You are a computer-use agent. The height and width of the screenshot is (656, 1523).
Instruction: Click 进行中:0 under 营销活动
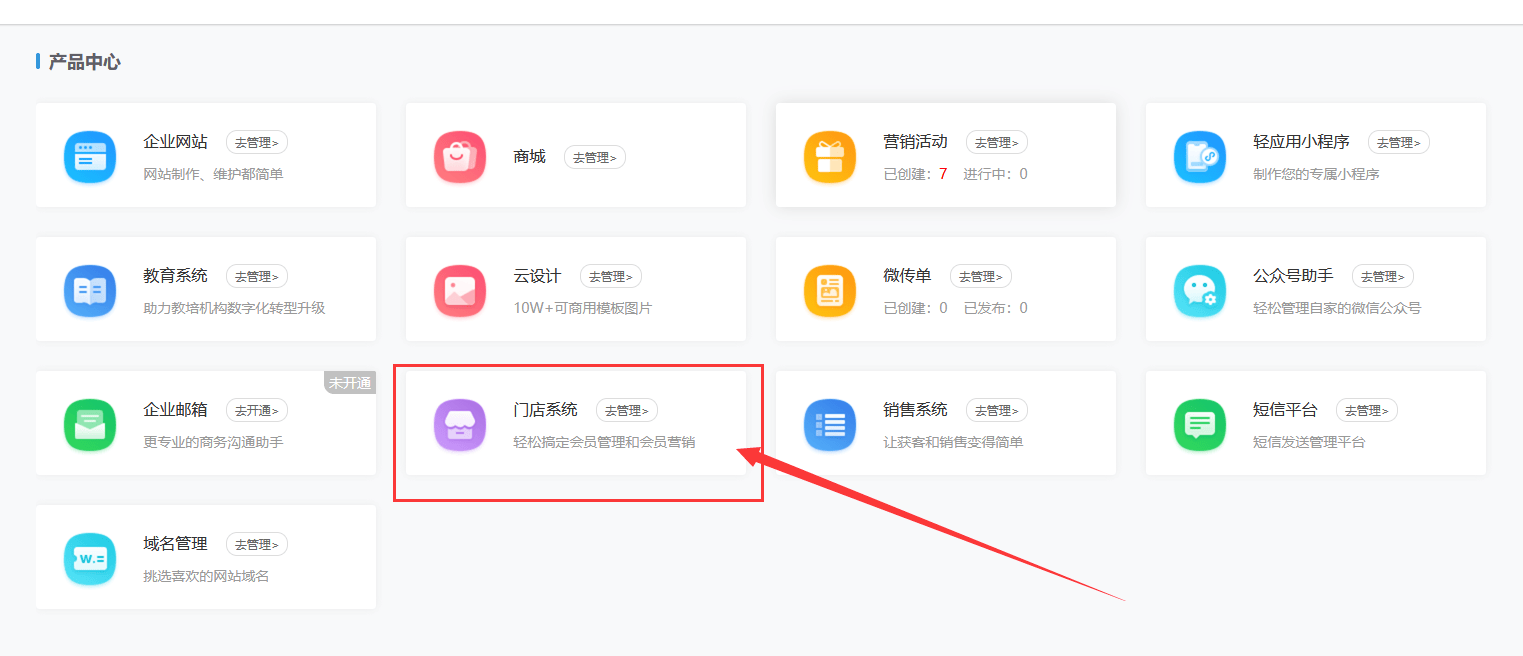pos(996,174)
